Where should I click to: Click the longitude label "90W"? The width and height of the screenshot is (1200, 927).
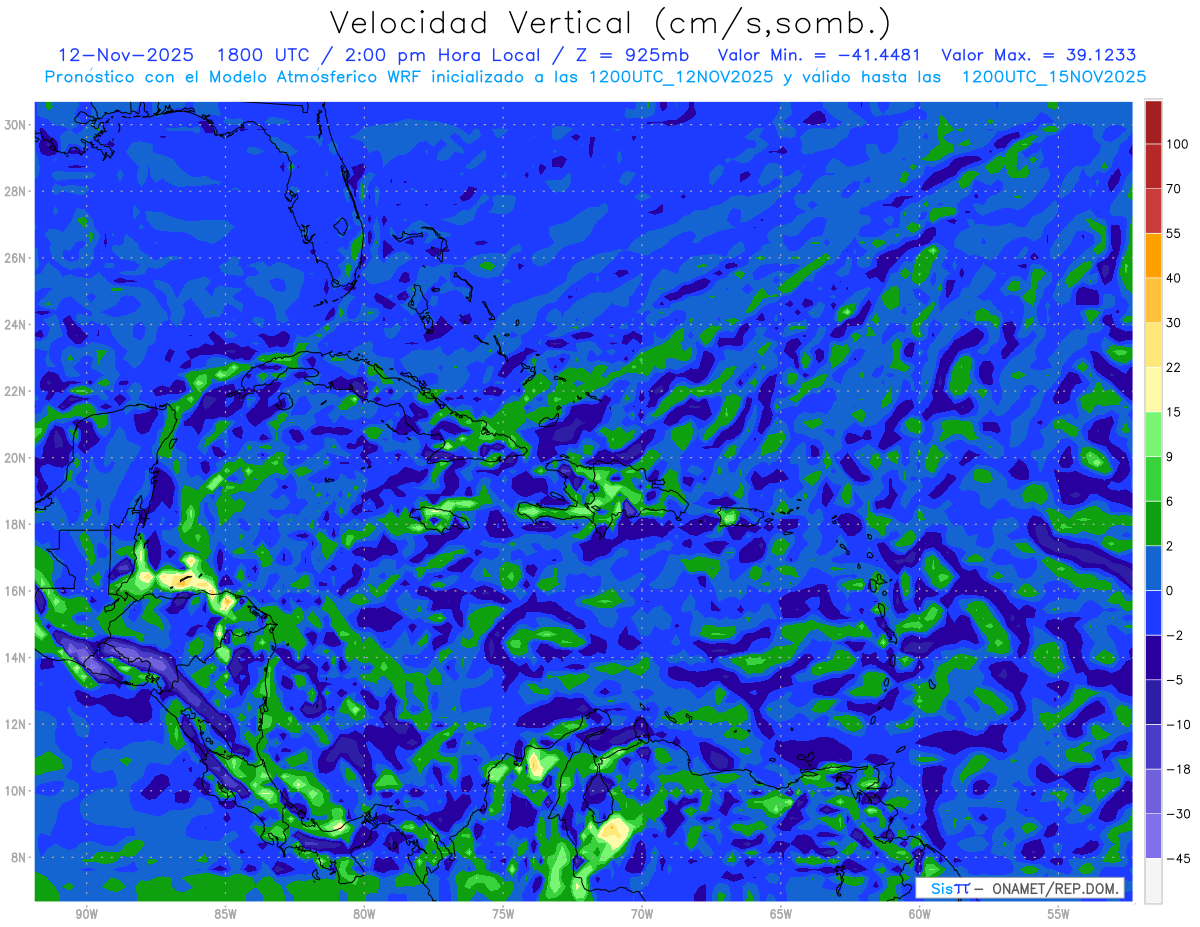(x=86, y=914)
